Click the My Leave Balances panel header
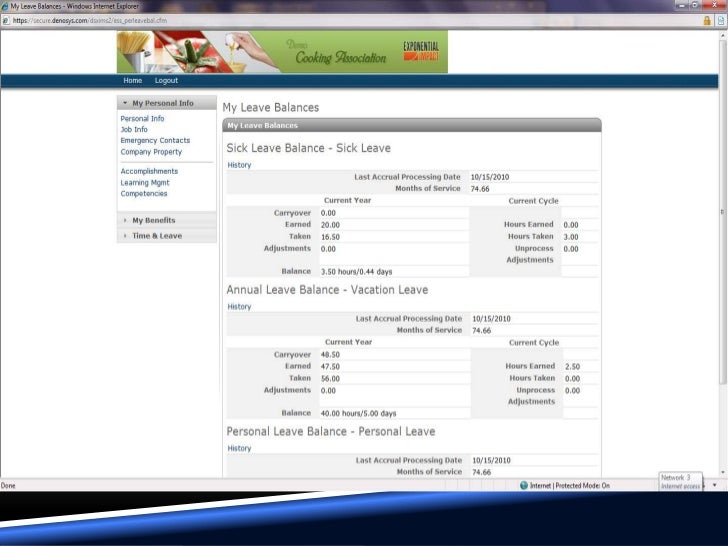728x546 pixels. coord(412,125)
